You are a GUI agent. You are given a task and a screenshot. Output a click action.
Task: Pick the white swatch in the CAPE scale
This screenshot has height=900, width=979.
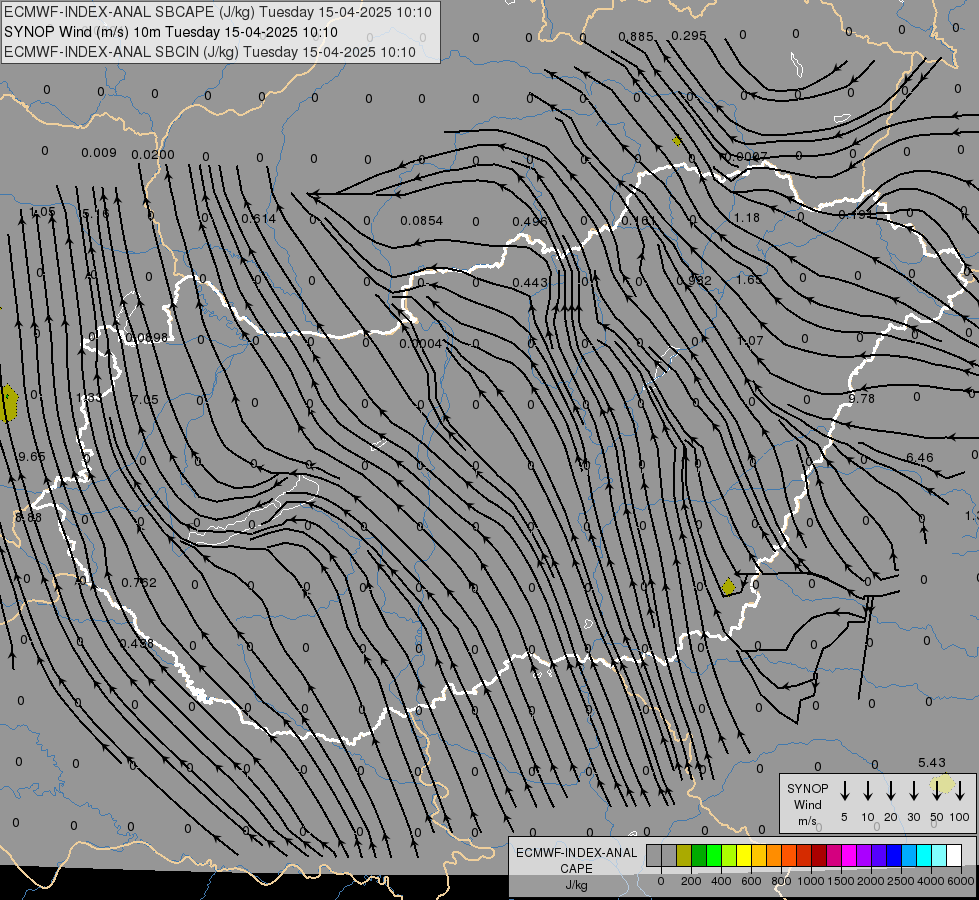pyautogui.click(x=955, y=855)
